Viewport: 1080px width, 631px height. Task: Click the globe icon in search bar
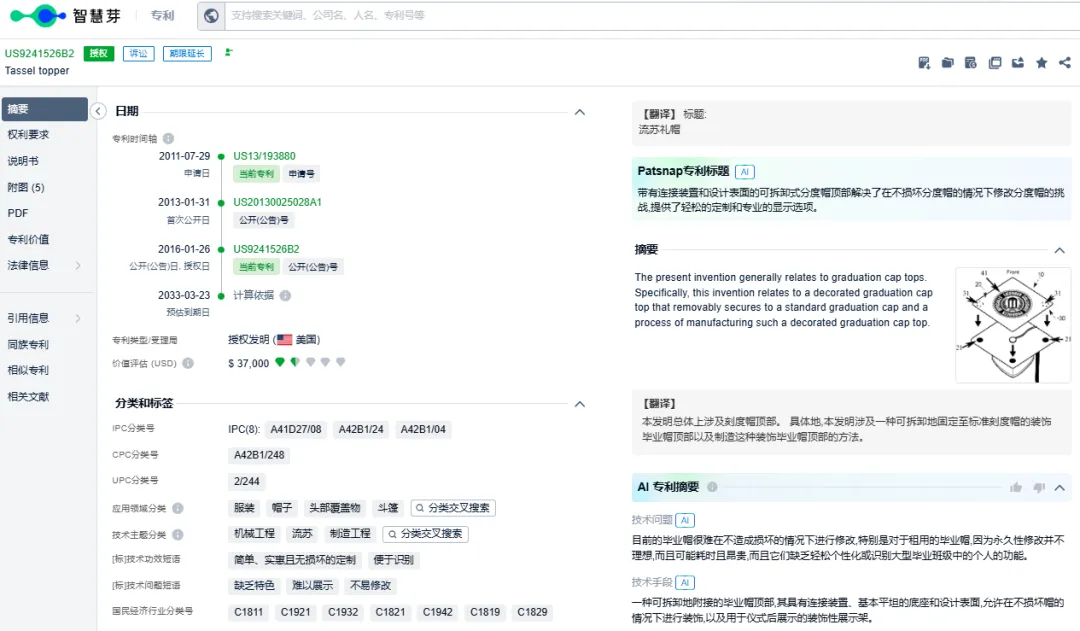[x=210, y=15]
